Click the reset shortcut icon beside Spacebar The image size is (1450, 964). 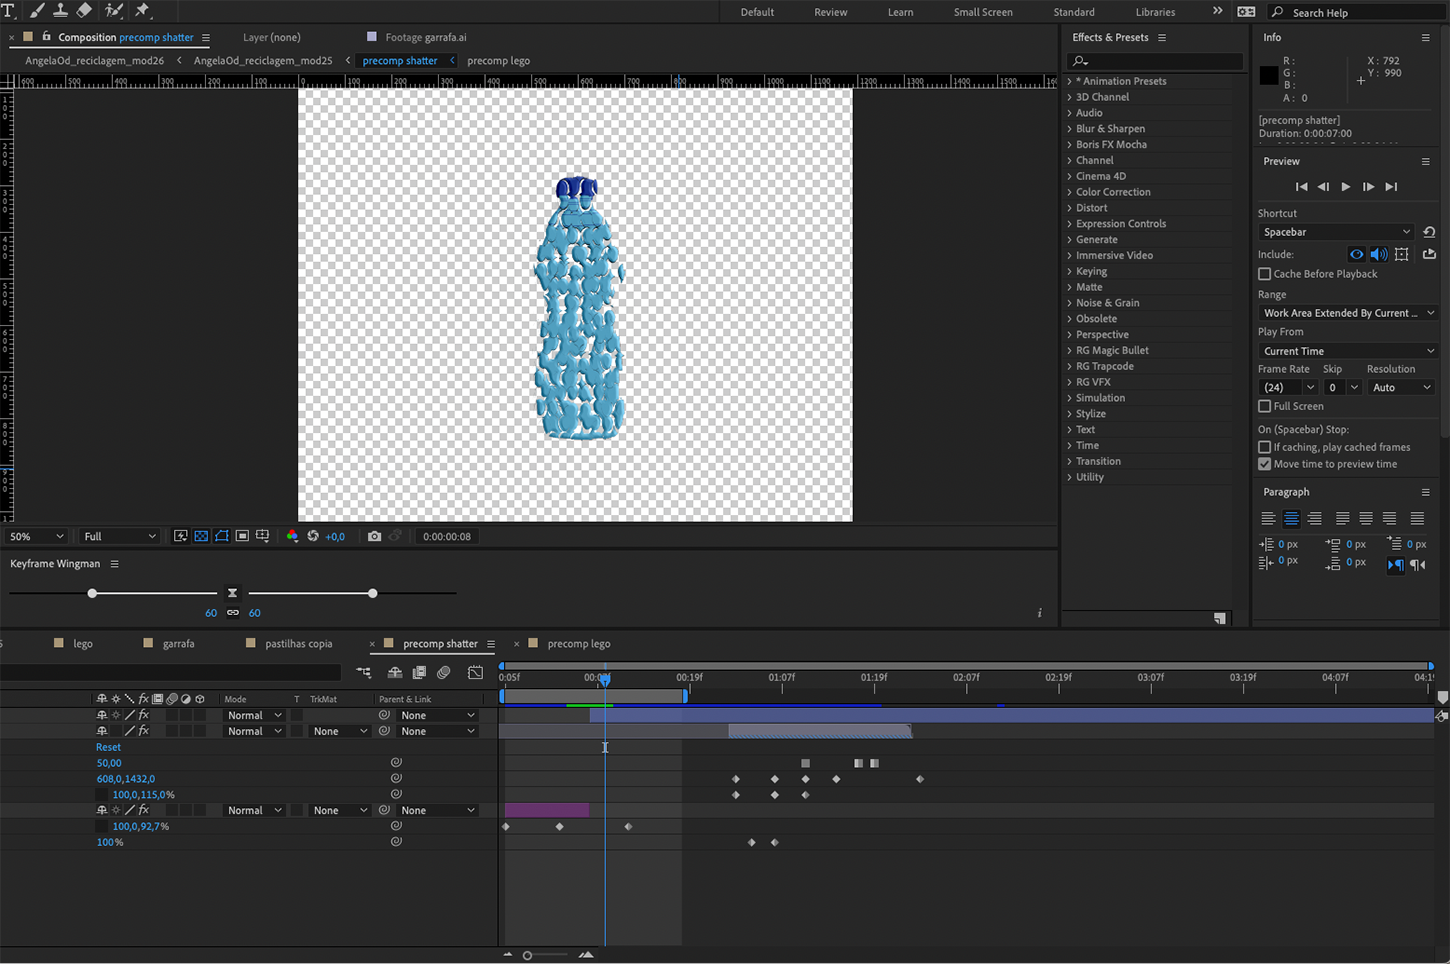[x=1429, y=232]
